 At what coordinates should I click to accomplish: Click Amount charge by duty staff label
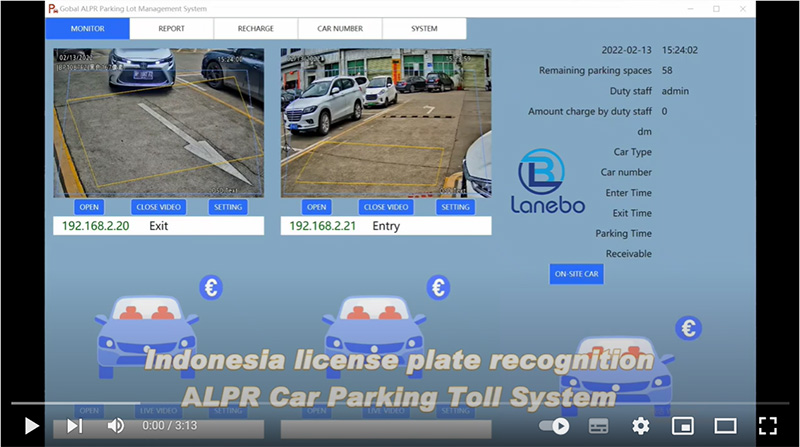coord(590,111)
